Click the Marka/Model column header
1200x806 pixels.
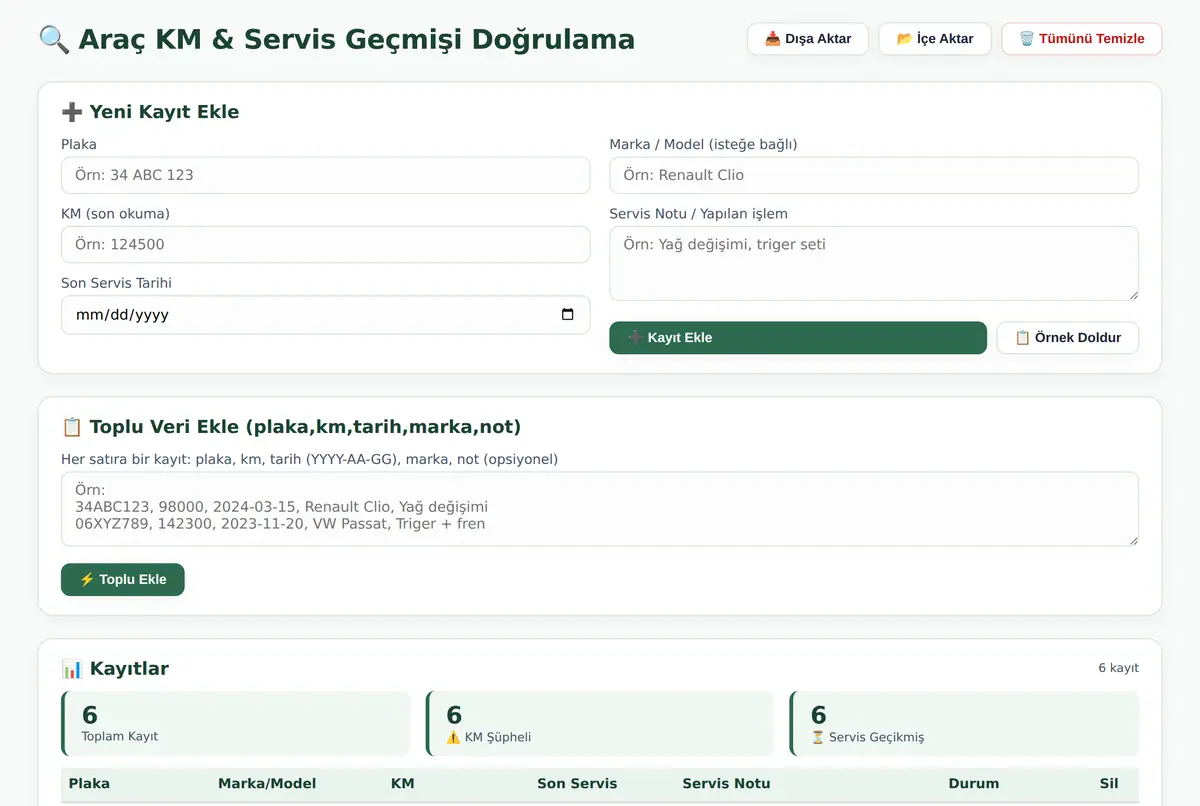pyautogui.click(x=267, y=783)
